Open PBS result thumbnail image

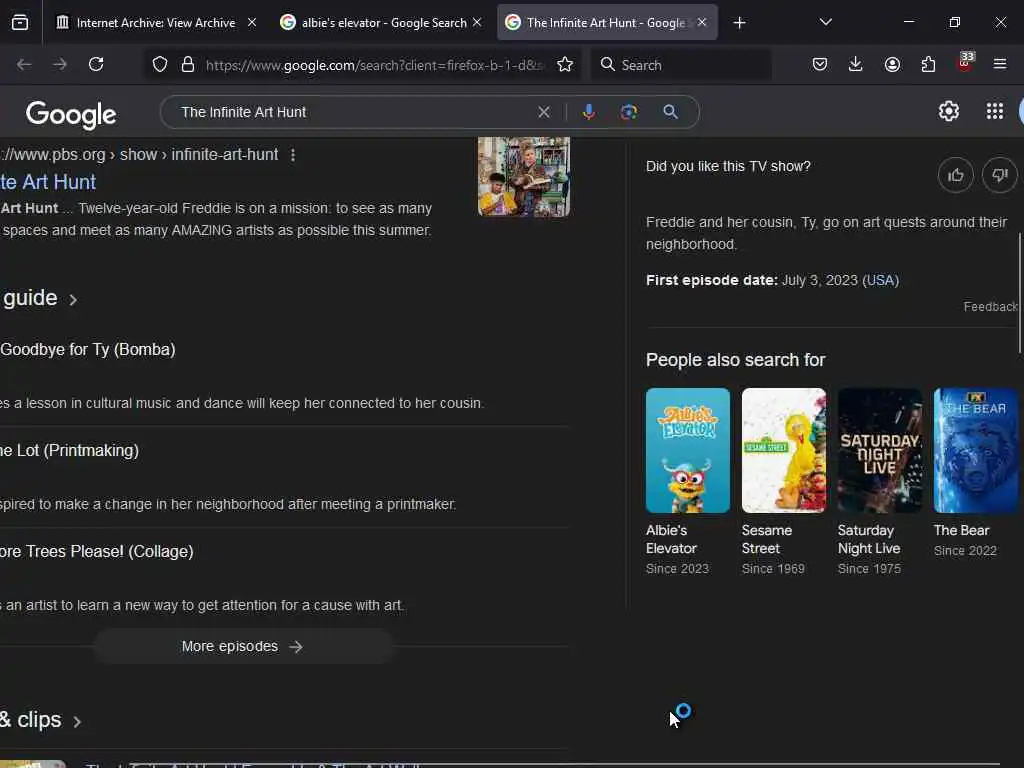click(524, 176)
